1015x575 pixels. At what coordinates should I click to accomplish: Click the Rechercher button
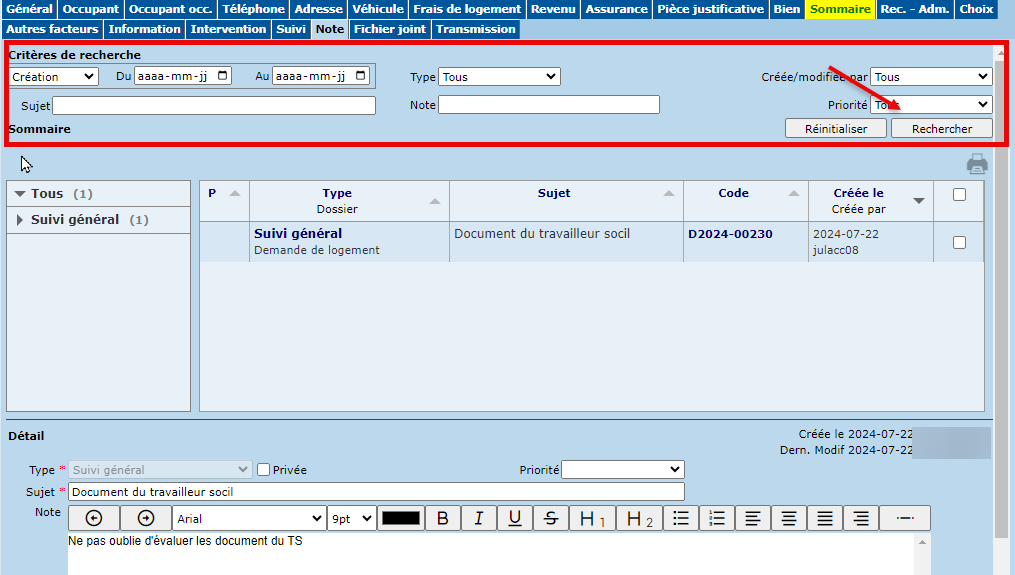(x=941, y=129)
